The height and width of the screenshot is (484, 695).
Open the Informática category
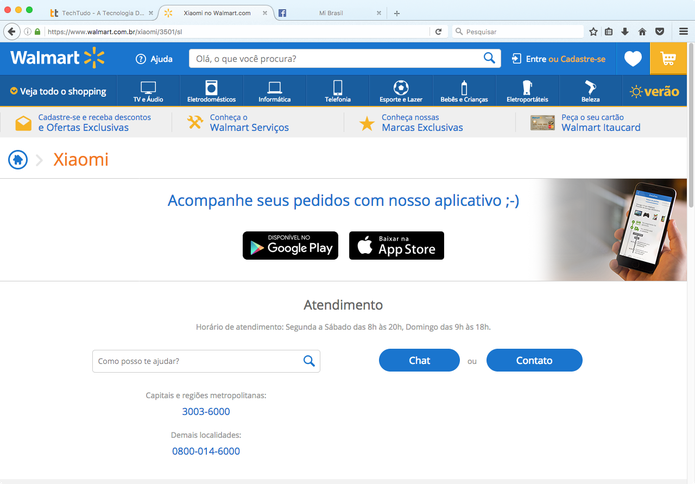[274, 91]
